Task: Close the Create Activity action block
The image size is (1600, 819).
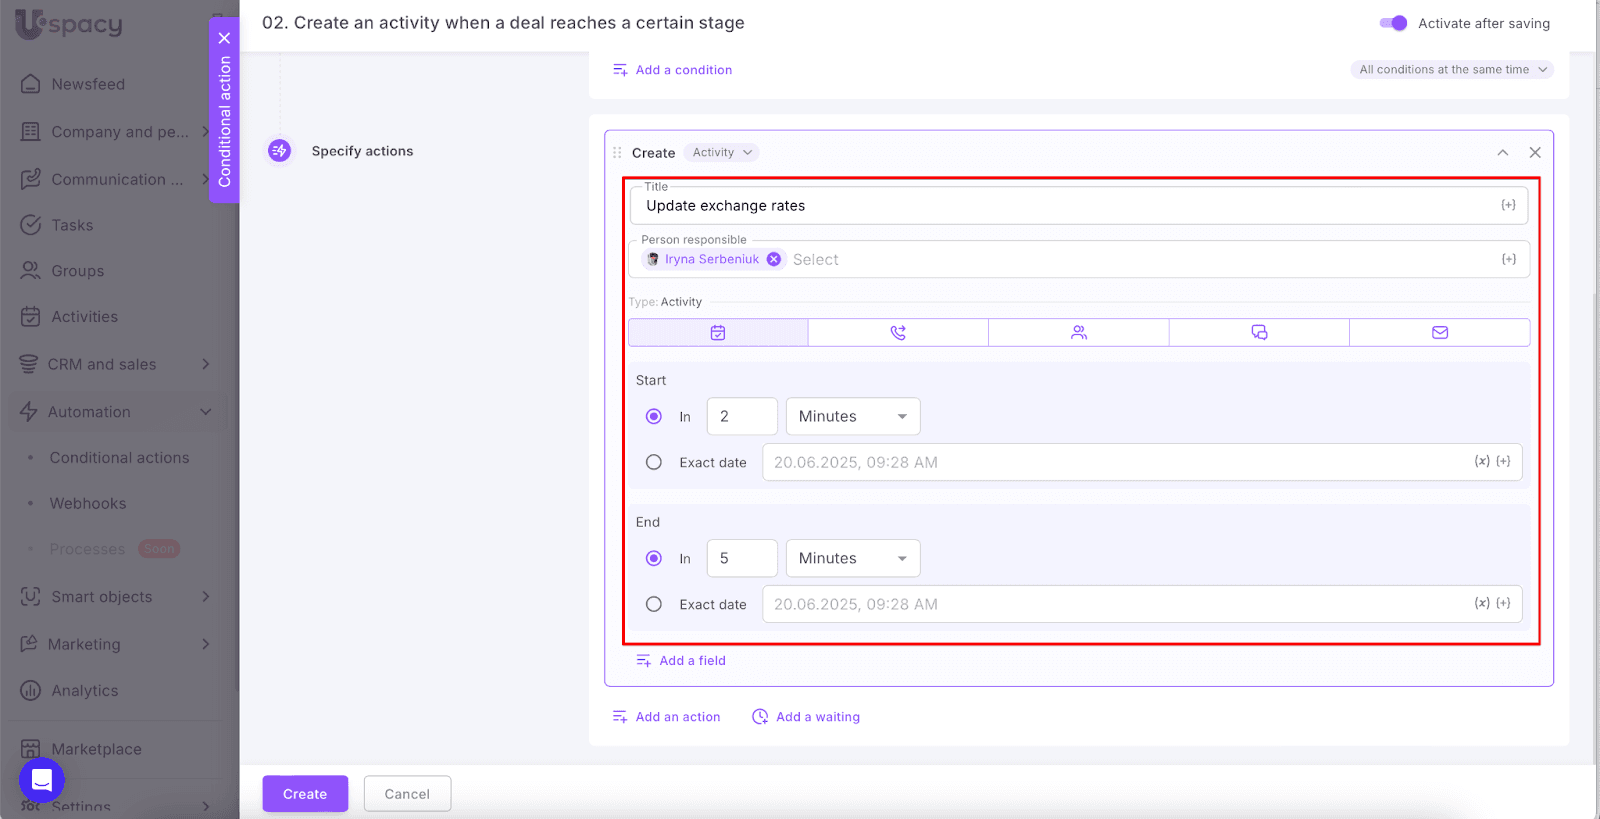Action: click(1535, 153)
